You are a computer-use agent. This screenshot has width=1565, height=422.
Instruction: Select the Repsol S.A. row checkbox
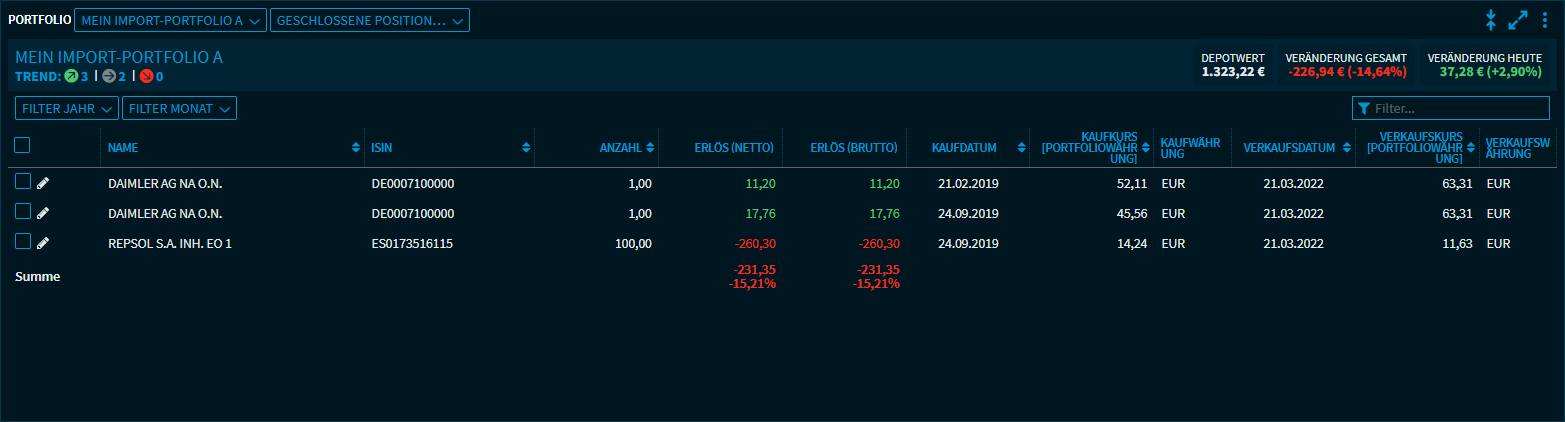pyautogui.click(x=22, y=242)
